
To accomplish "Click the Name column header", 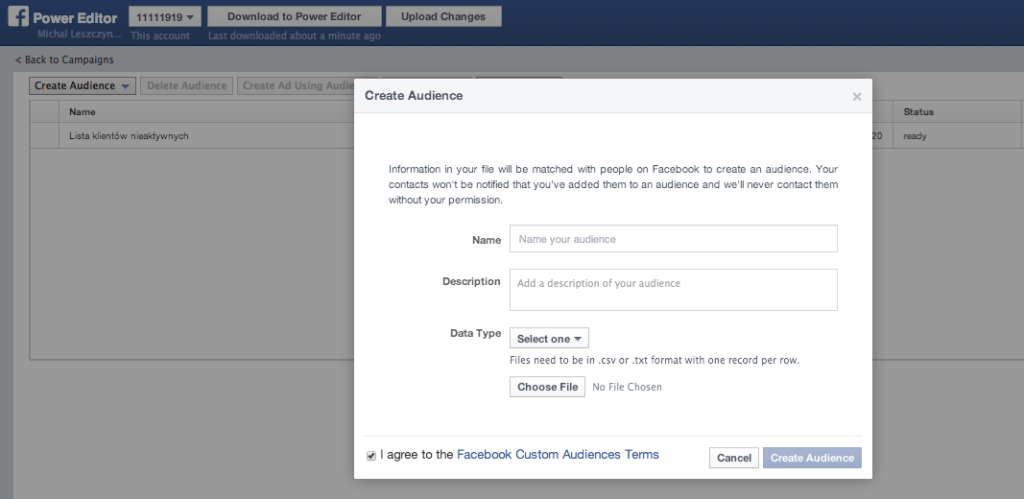I will click(x=82, y=112).
